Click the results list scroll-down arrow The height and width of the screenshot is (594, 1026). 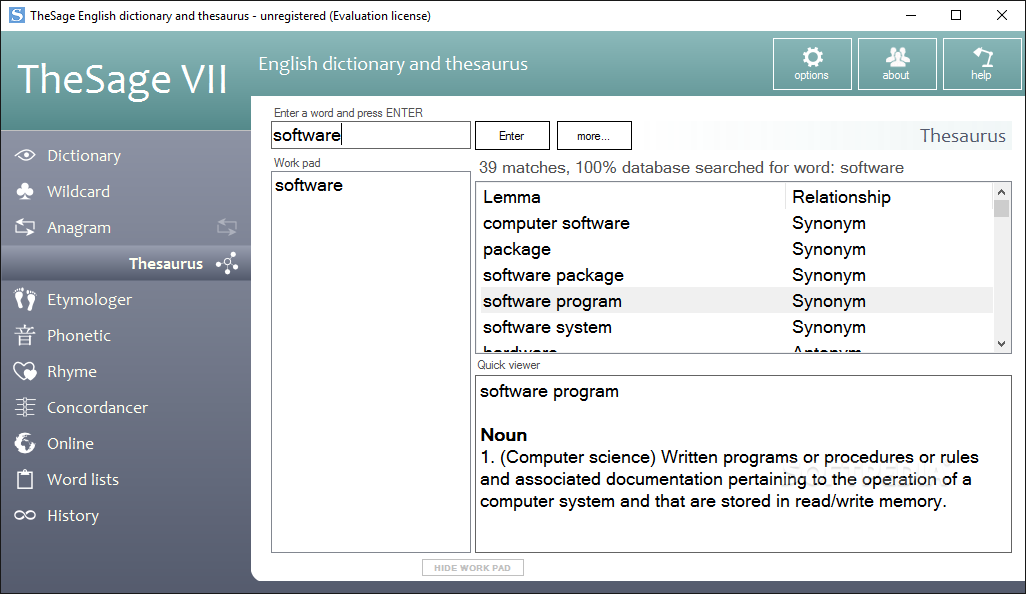click(1001, 343)
